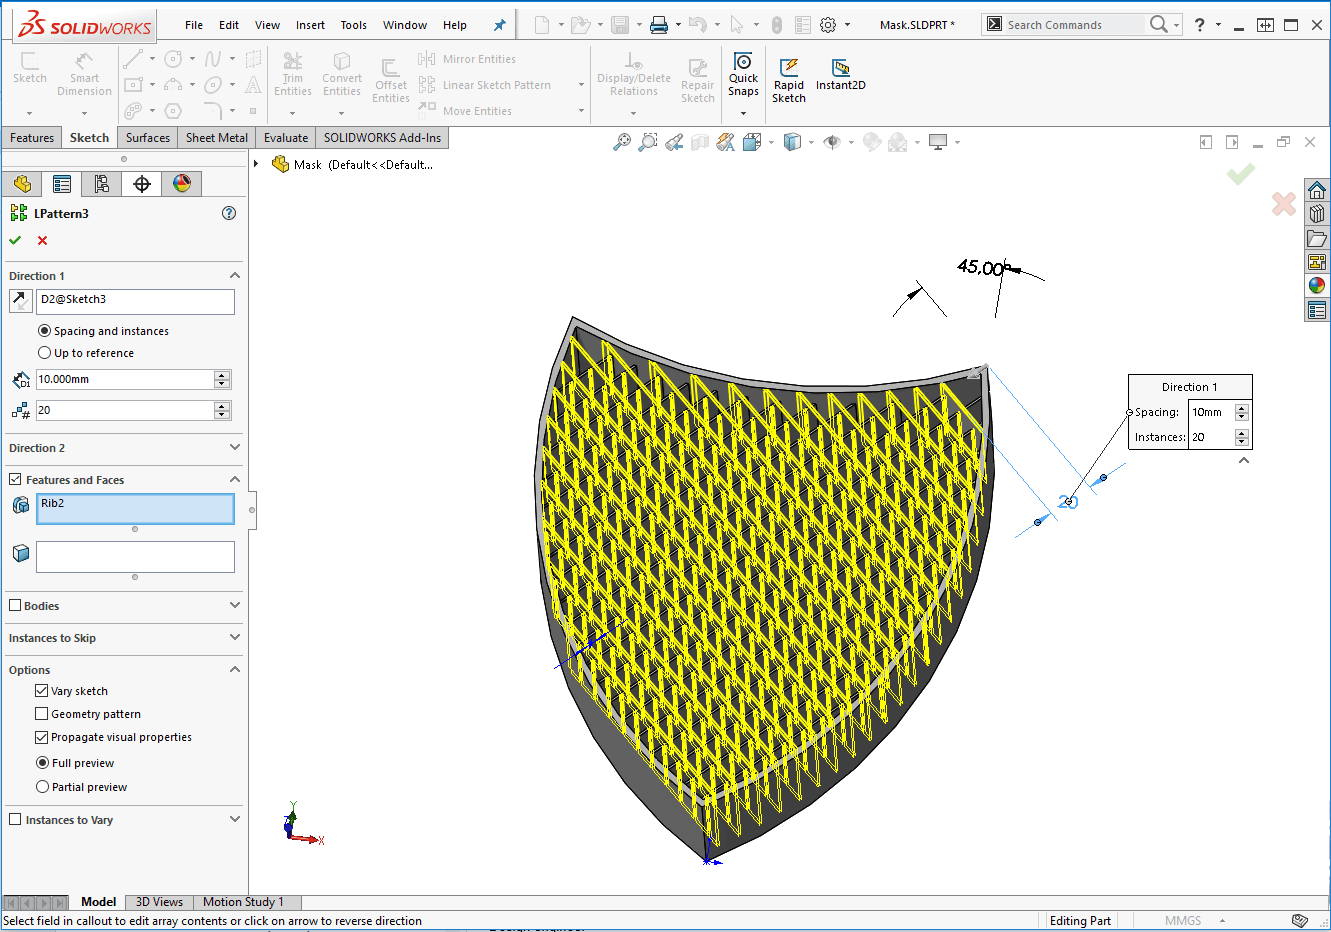Open the DimXpert Manager crosshair tab
This screenshot has width=1331, height=932.
[x=142, y=184]
